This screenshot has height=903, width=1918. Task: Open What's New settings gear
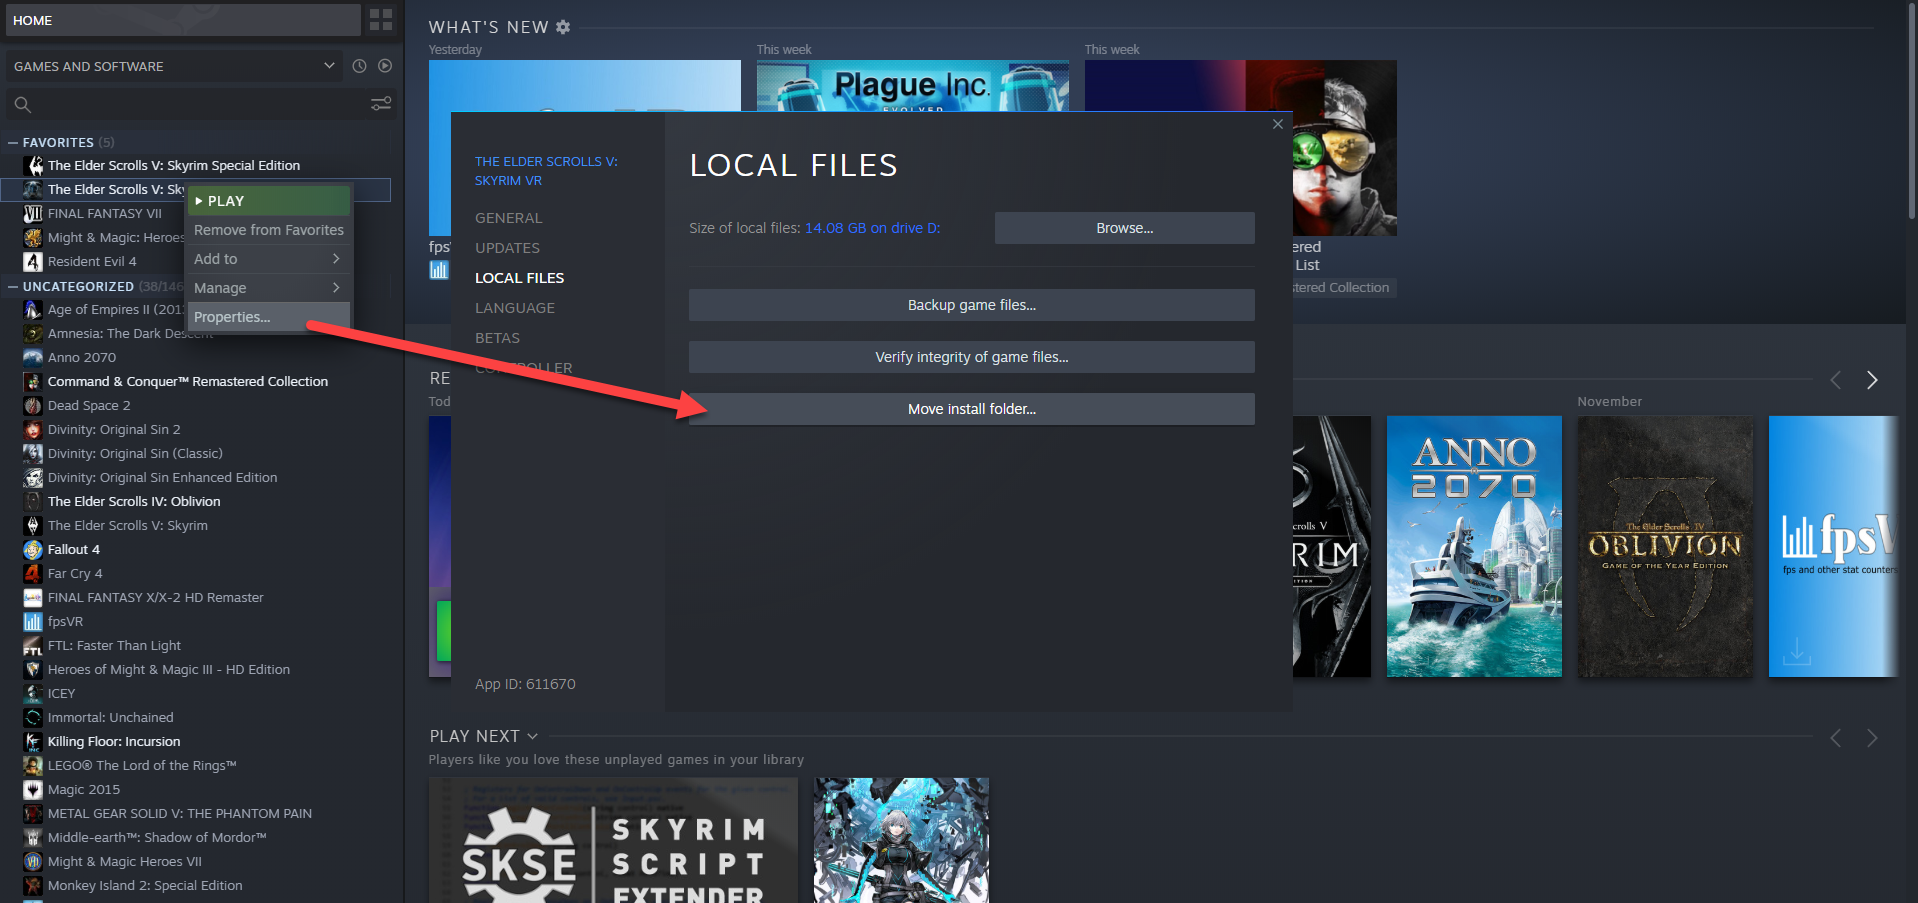pyautogui.click(x=563, y=27)
